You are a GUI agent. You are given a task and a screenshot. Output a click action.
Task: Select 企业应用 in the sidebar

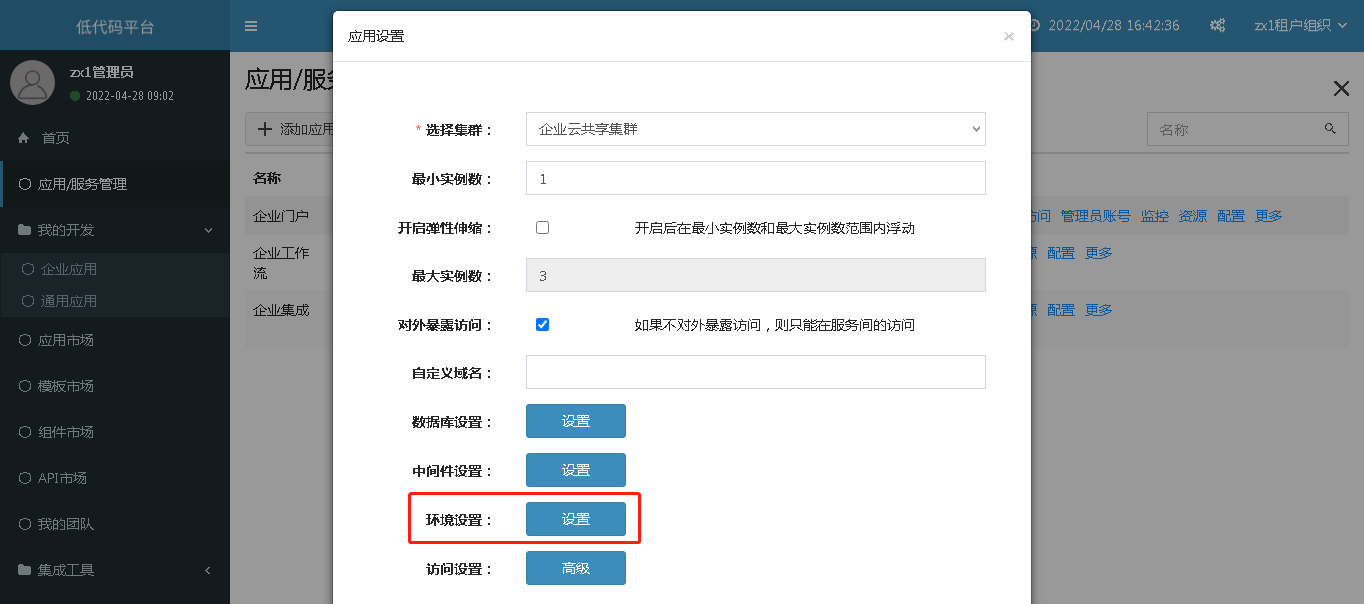click(x=68, y=269)
